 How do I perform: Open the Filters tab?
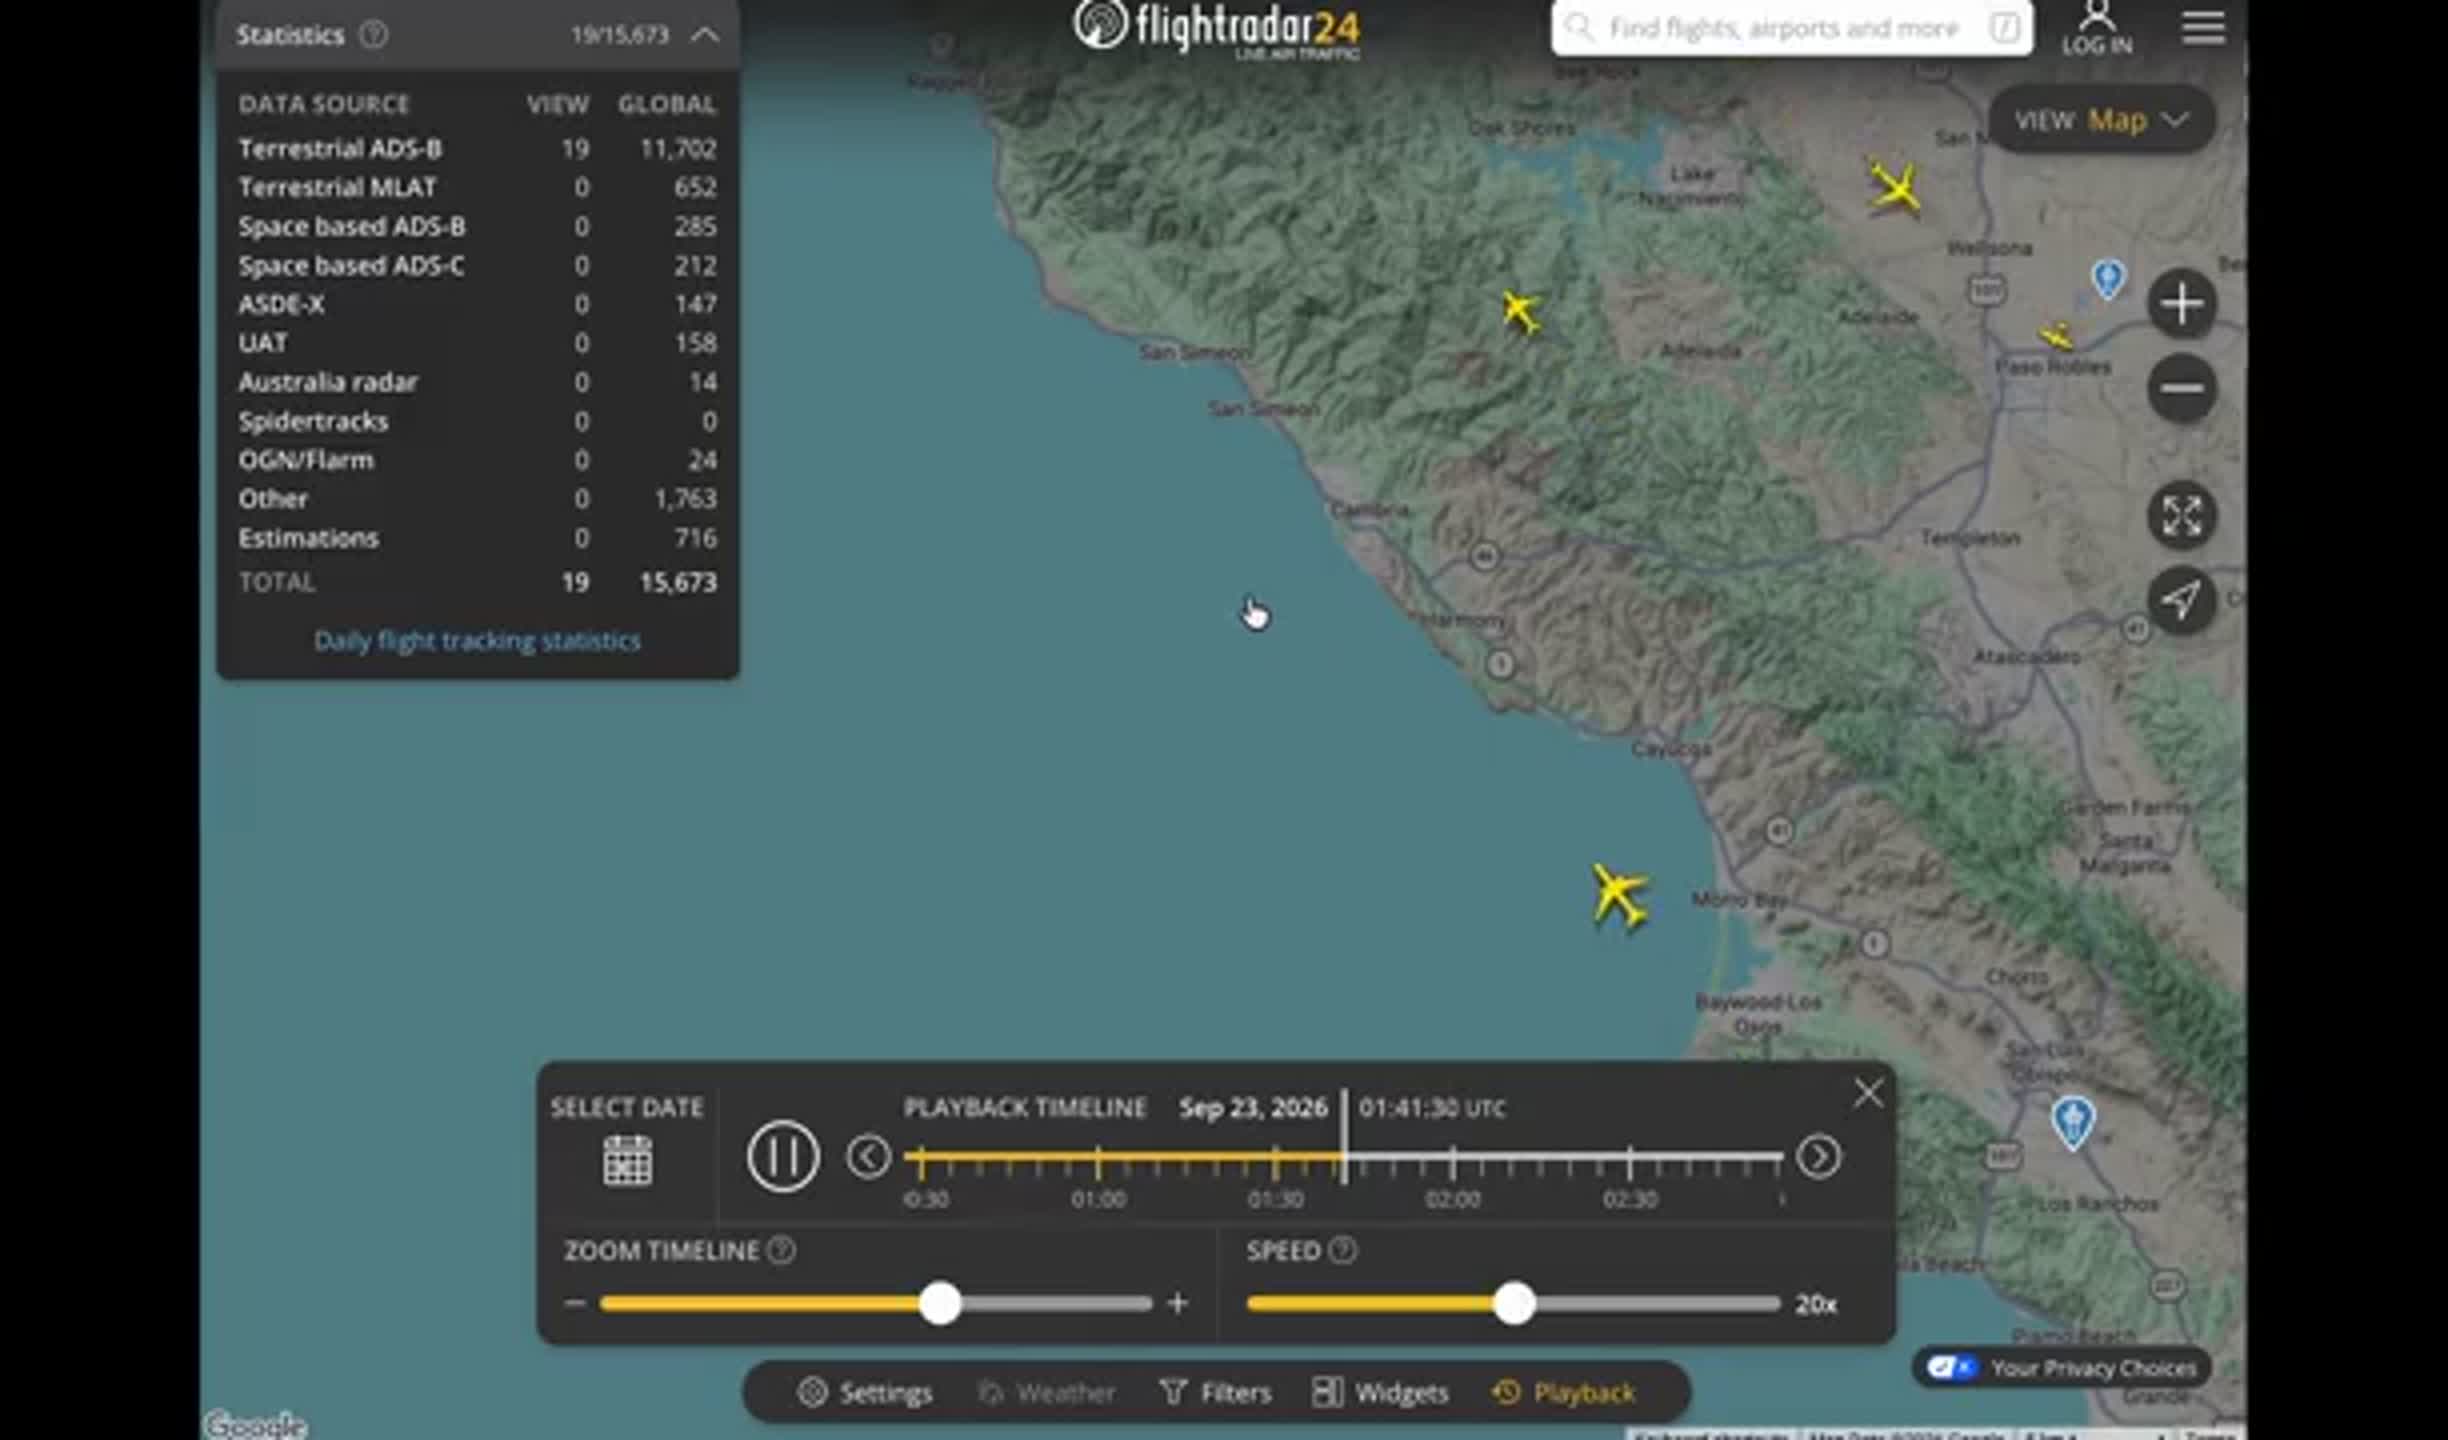point(1215,1393)
